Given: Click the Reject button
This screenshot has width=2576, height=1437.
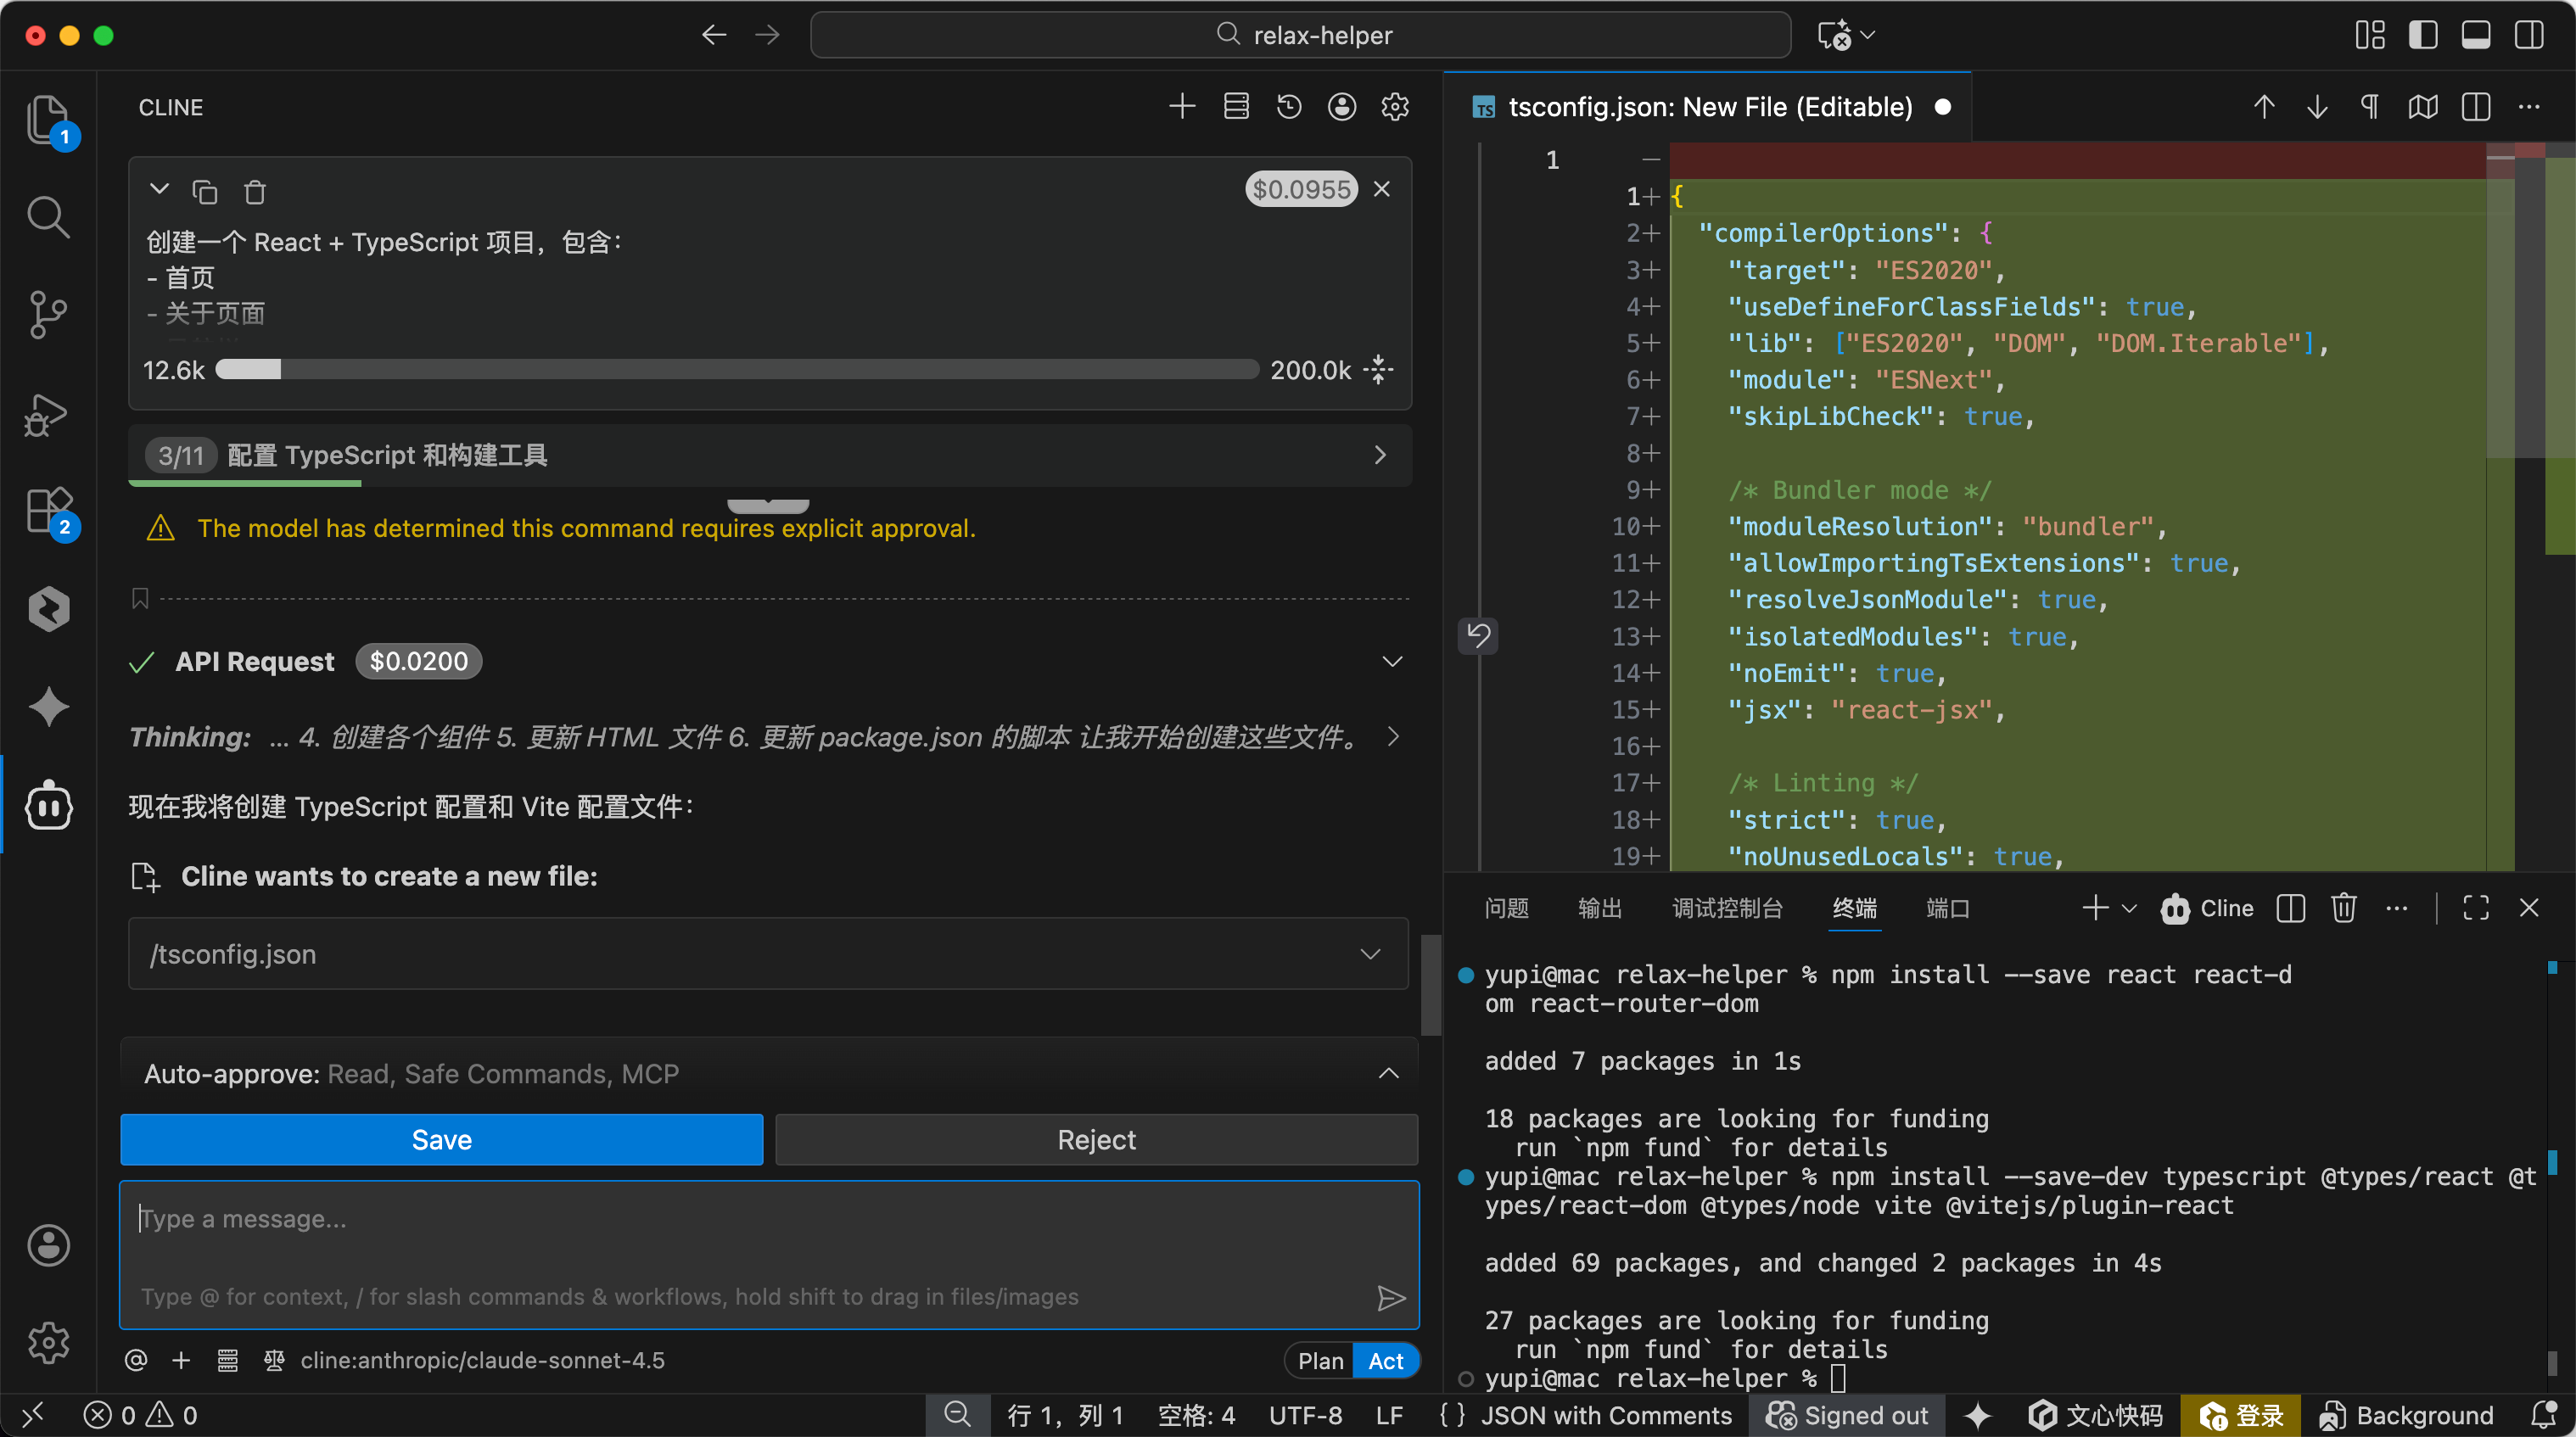Looking at the screenshot, I should point(1096,1139).
